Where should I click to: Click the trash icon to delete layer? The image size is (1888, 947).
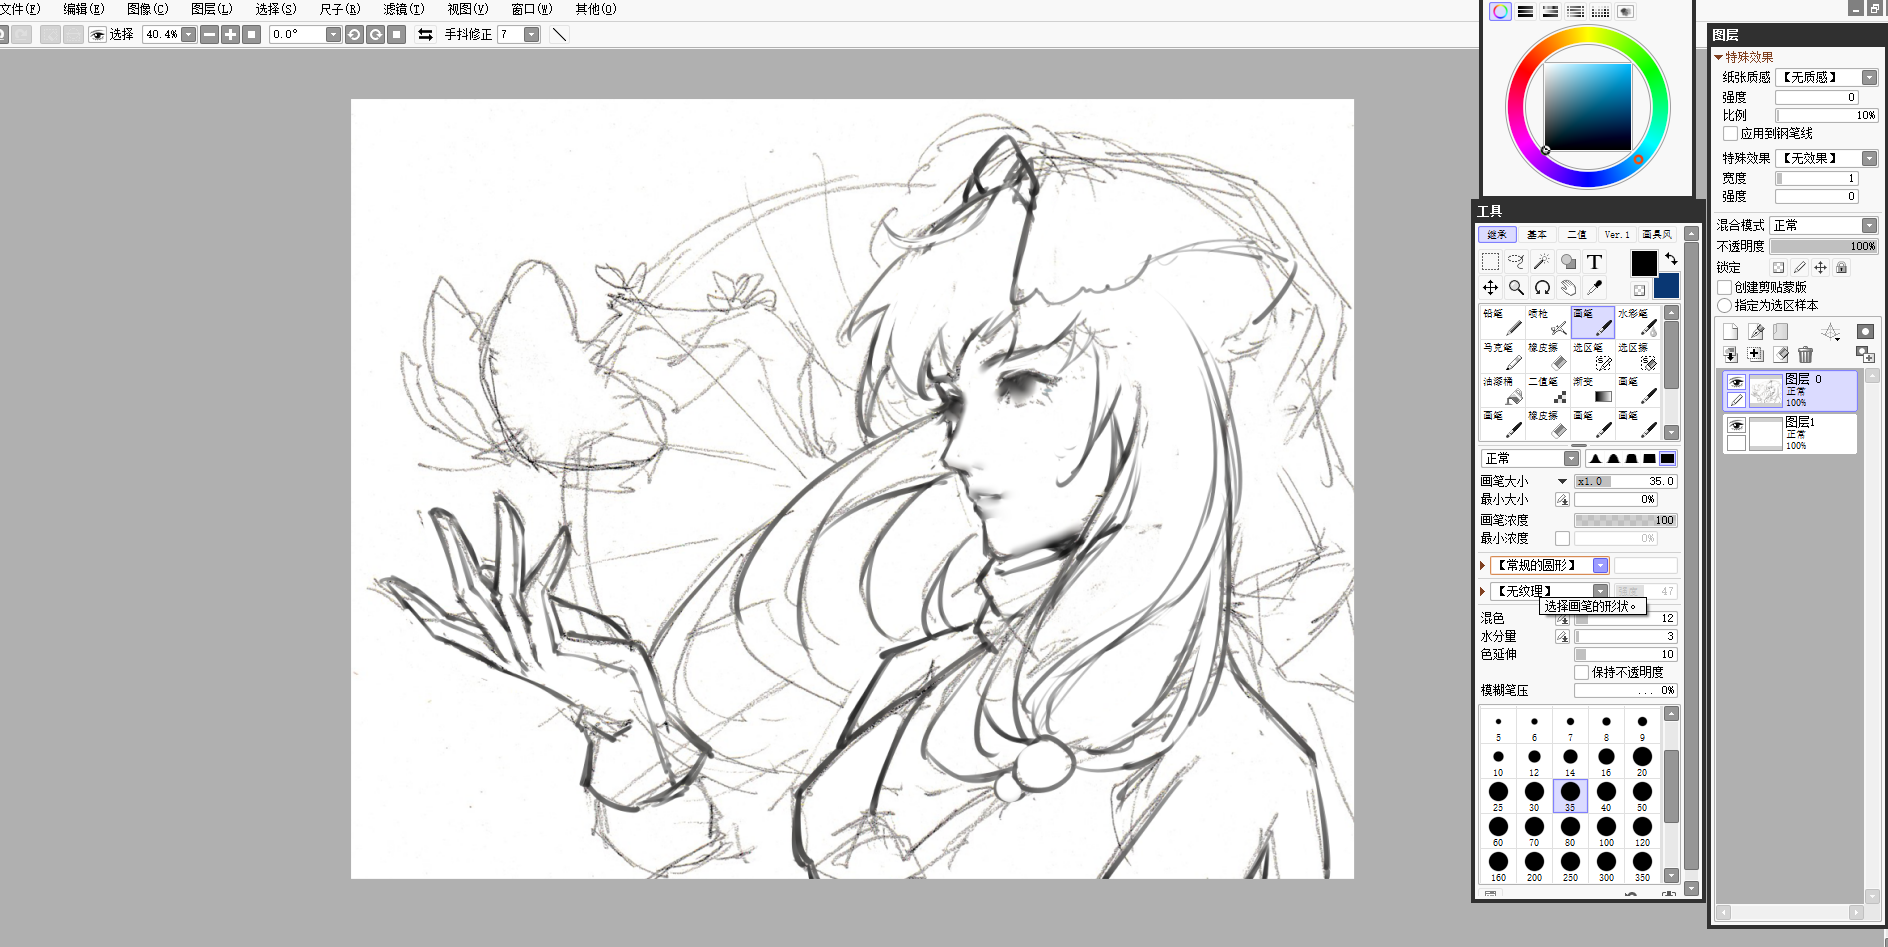pyautogui.click(x=1805, y=355)
